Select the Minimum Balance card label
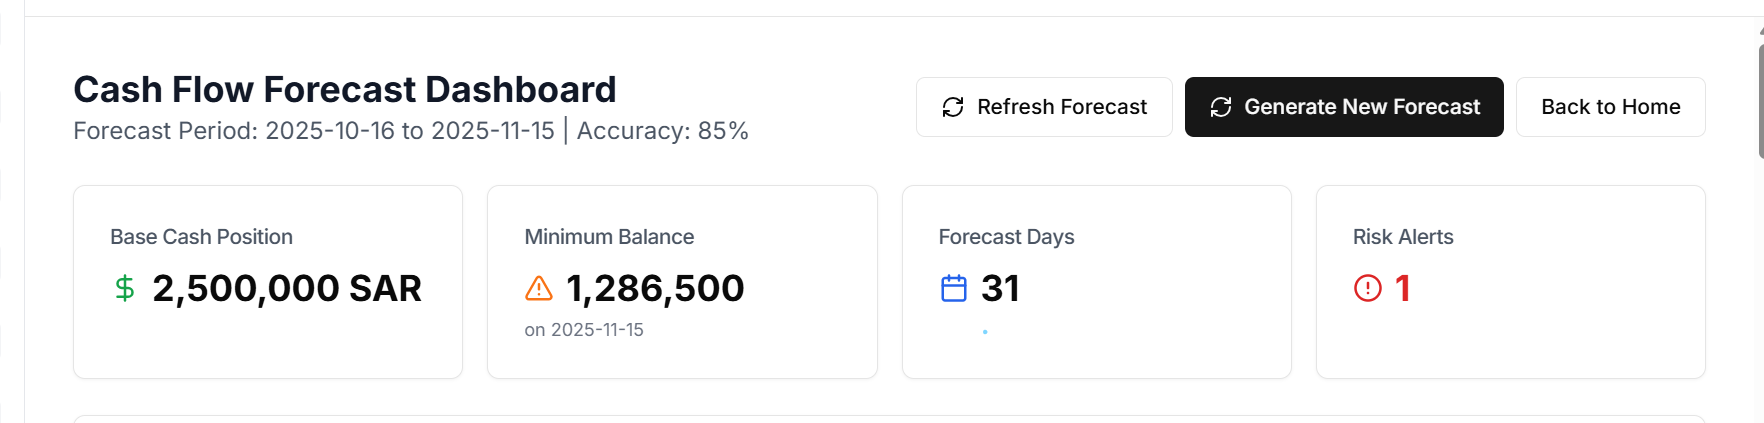Viewport: 1764px width, 423px height. pyautogui.click(x=609, y=237)
